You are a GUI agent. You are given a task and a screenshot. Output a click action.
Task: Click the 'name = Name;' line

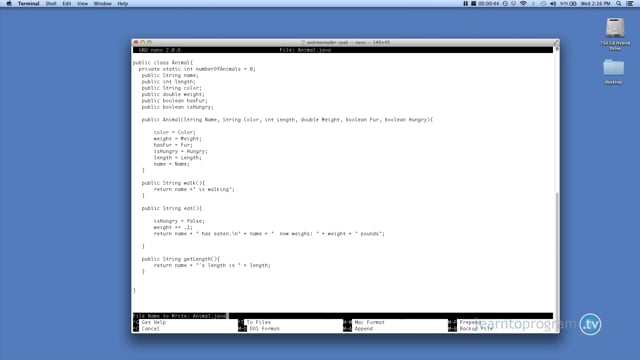[172, 164]
